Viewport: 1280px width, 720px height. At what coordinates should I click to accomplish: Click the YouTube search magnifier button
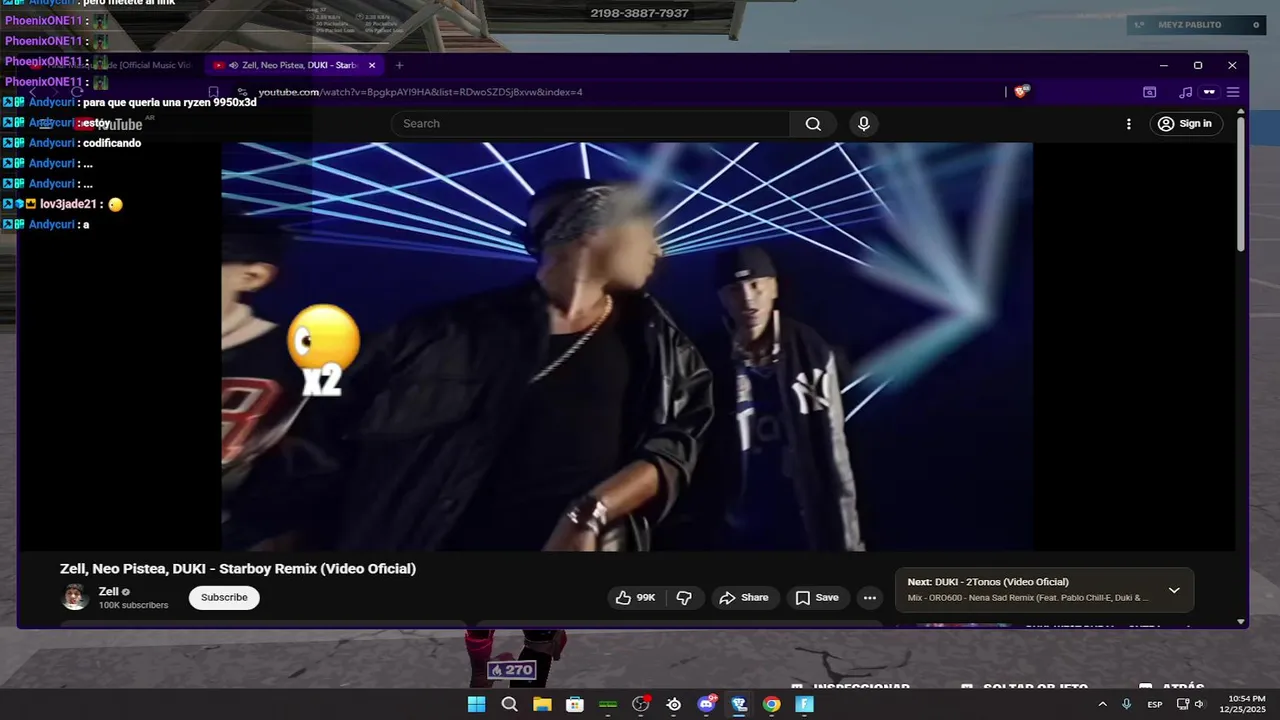(x=813, y=124)
